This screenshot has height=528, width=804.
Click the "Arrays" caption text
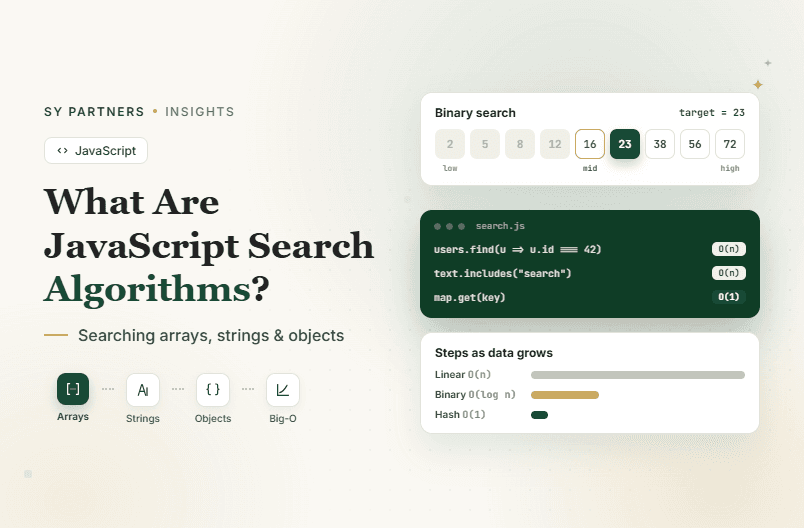click(x=73, y=417)
